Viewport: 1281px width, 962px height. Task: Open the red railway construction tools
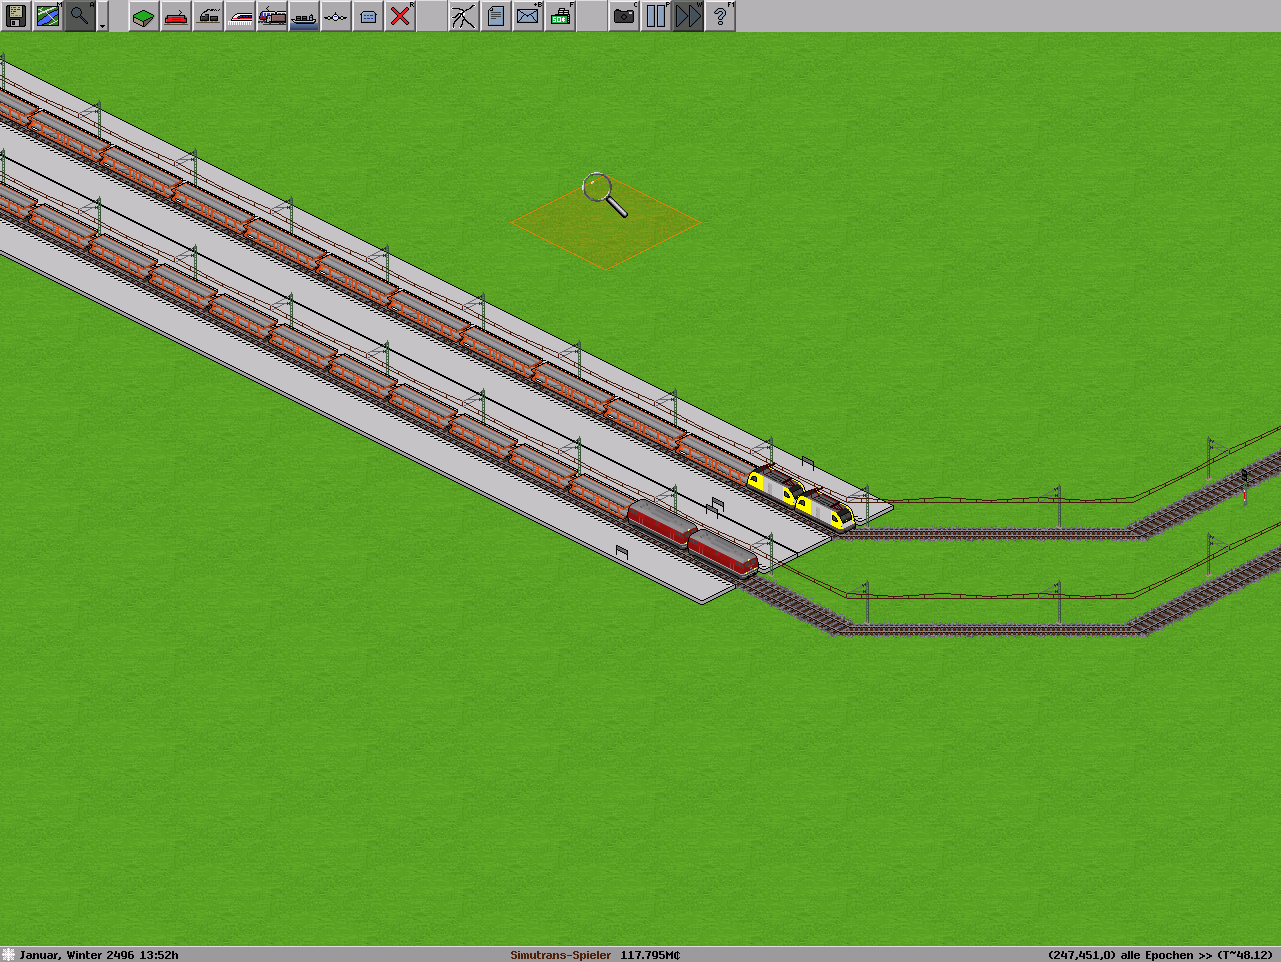pos(176,16)
